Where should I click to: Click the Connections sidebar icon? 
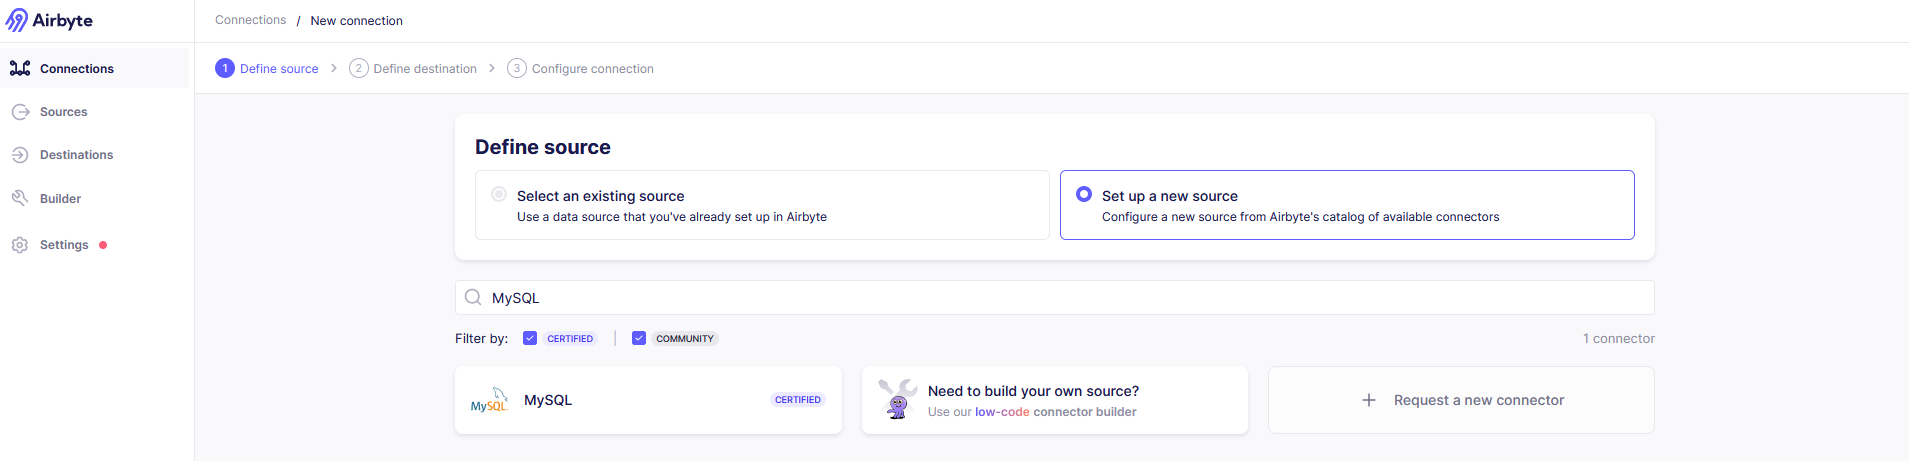[20, 68]
